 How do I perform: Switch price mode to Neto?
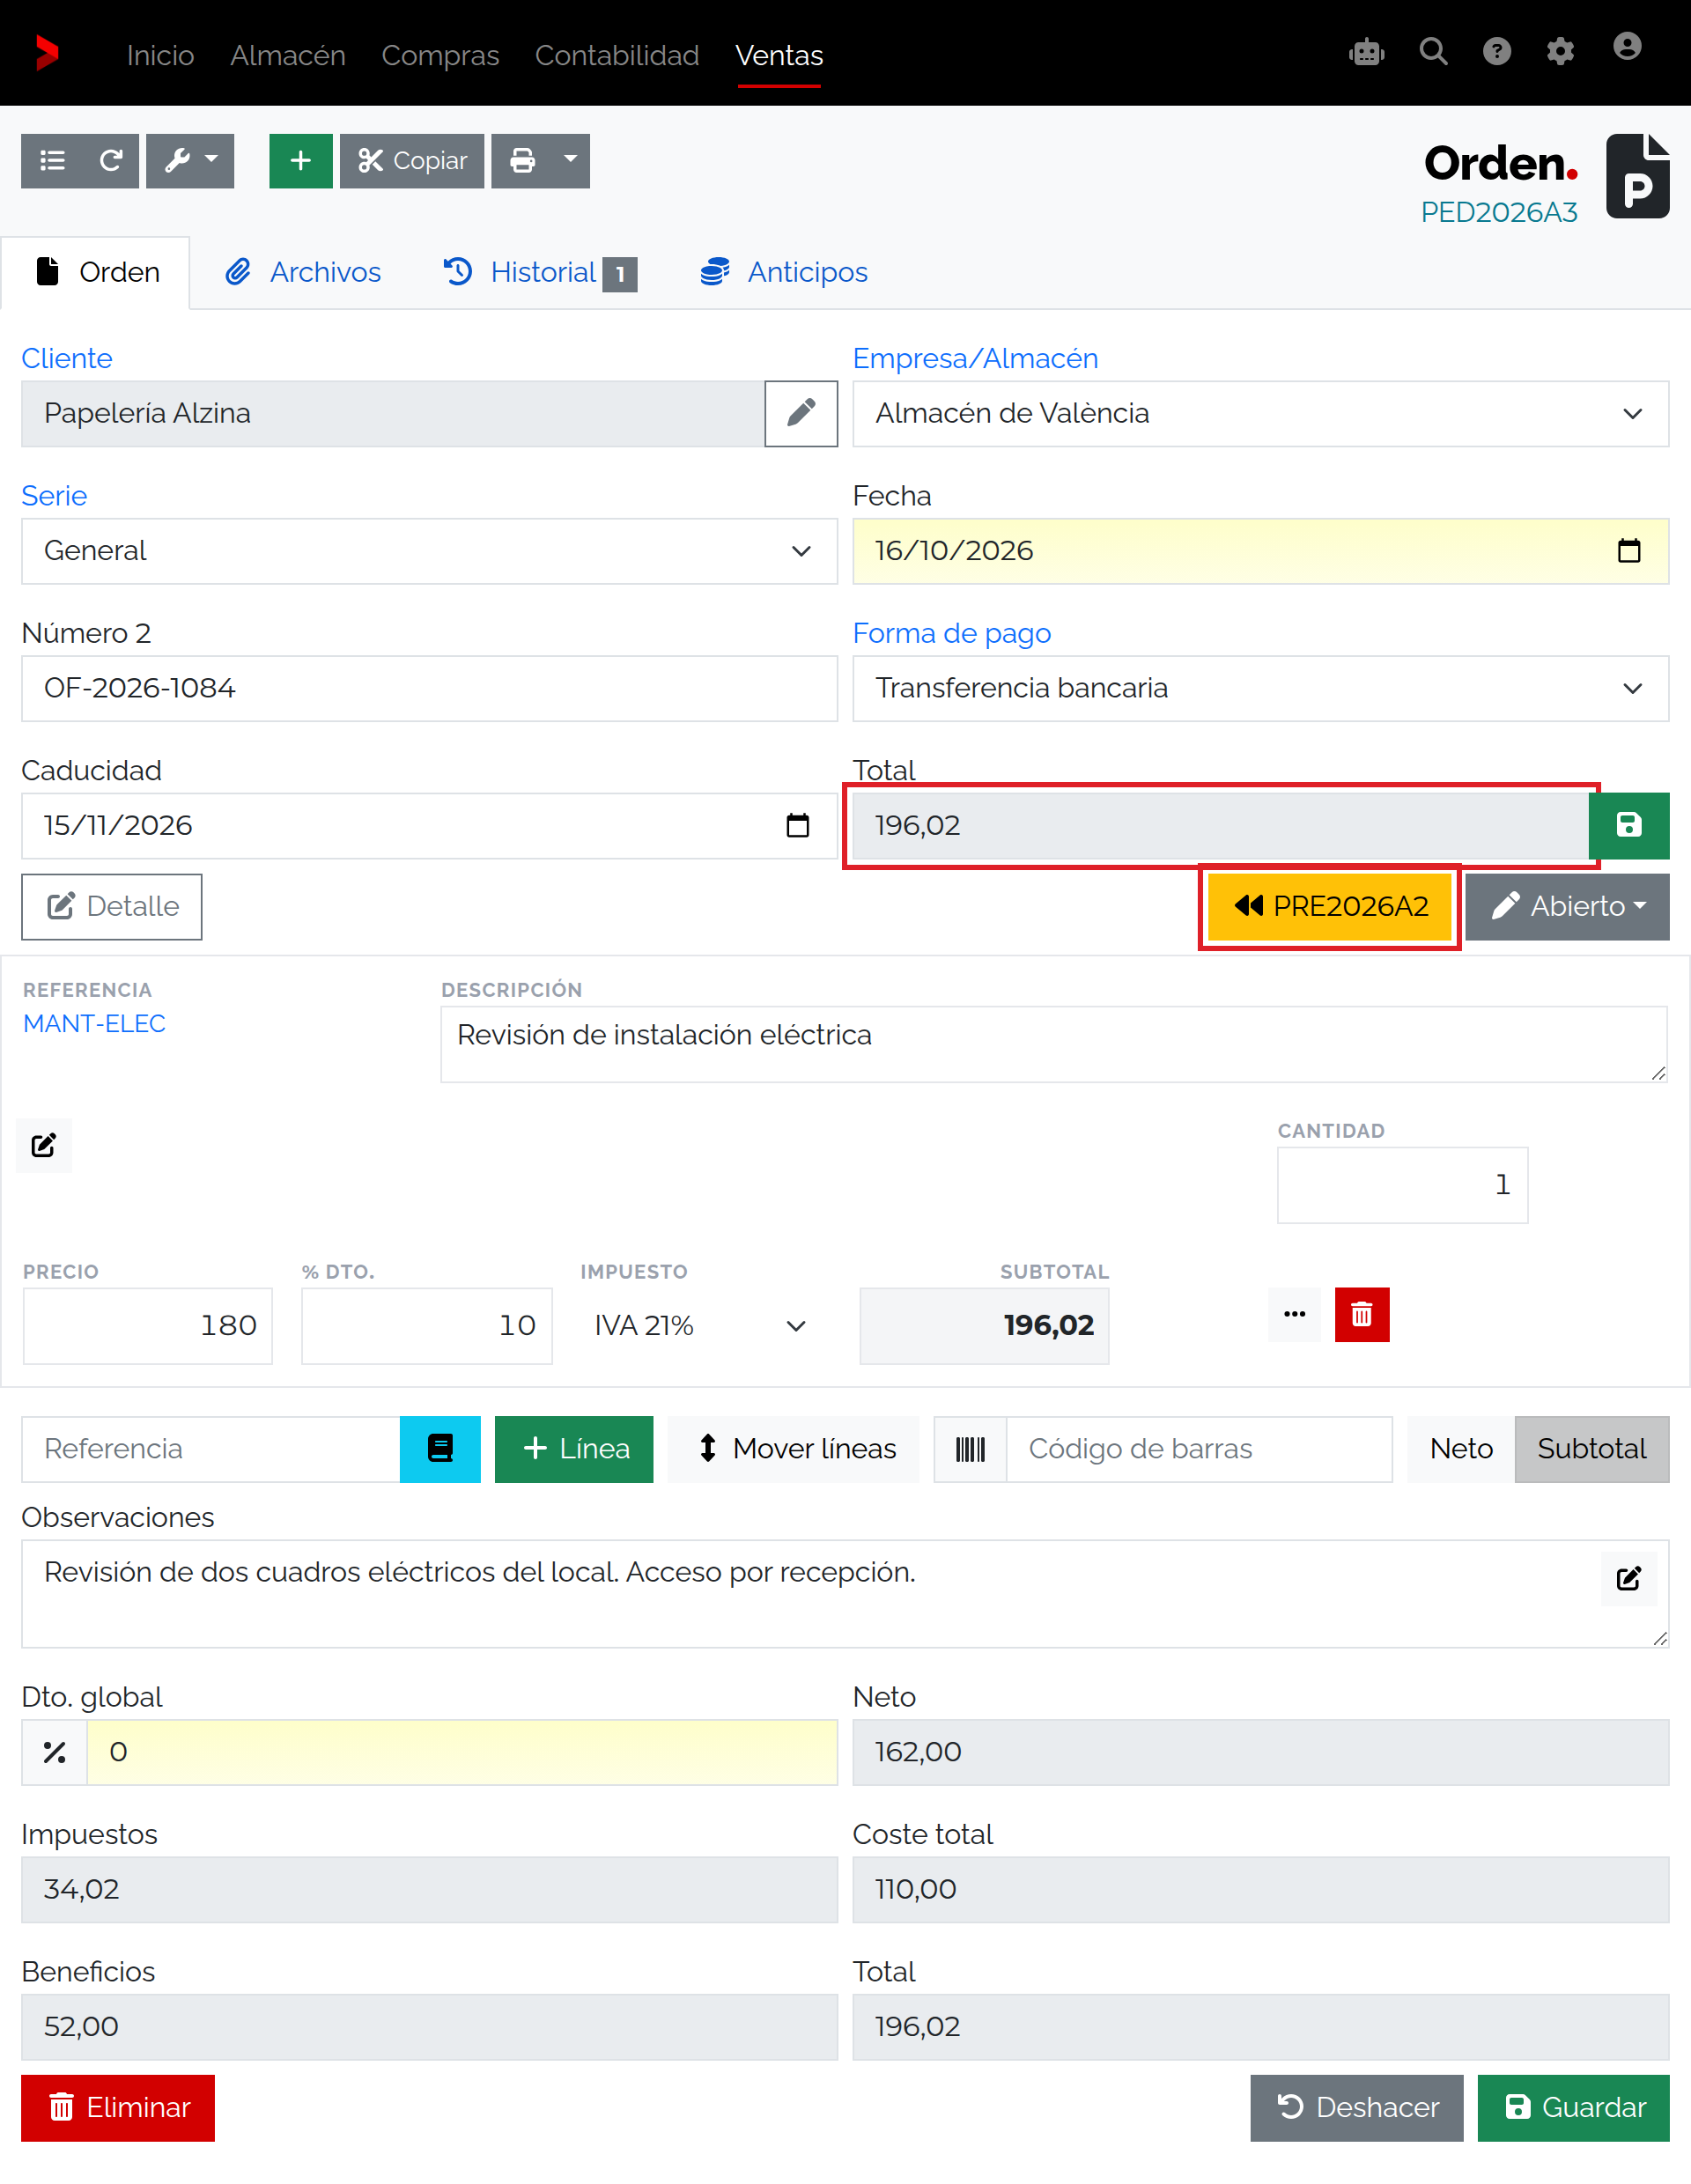pyautogui.click(x=1461, y=1449)
